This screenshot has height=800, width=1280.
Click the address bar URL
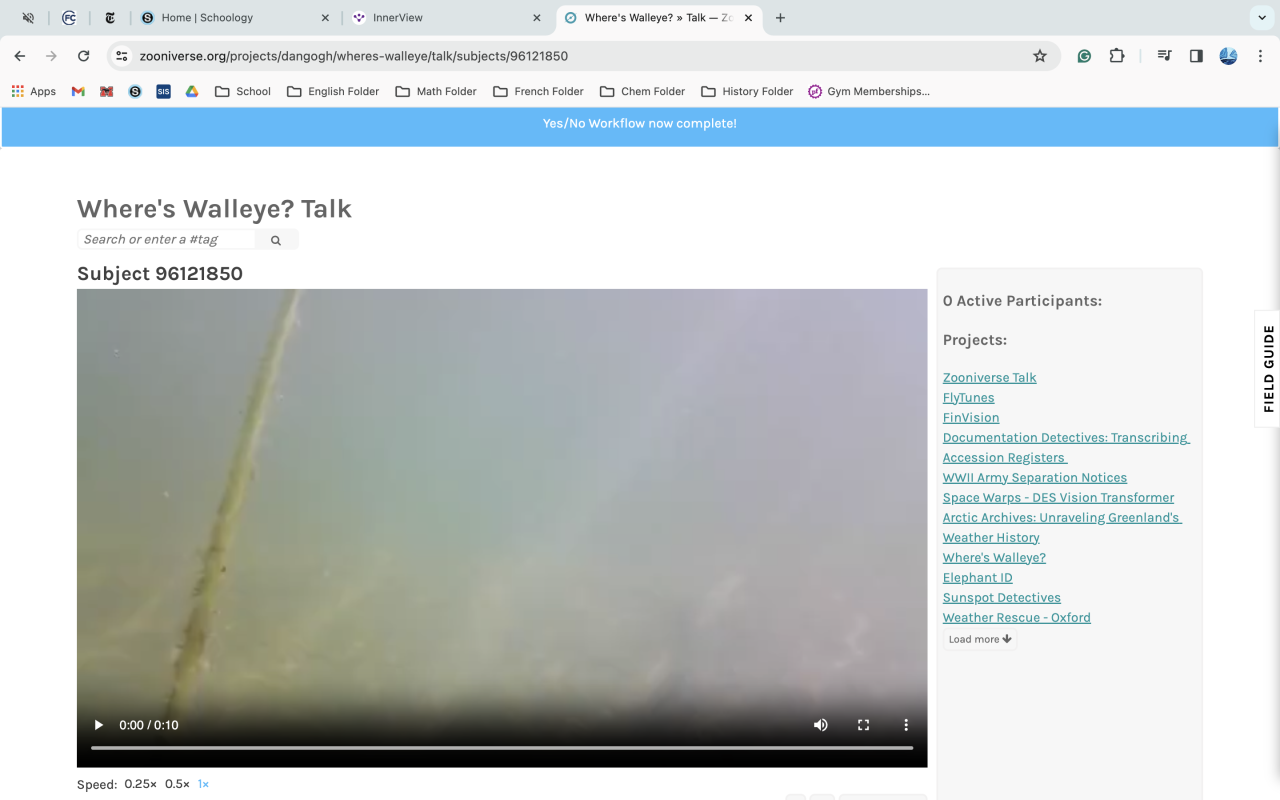[x=354, y=56]
